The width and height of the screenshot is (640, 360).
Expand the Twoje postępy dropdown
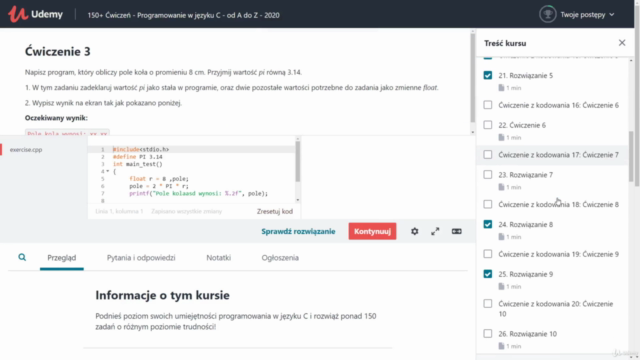tap(587, 15)
